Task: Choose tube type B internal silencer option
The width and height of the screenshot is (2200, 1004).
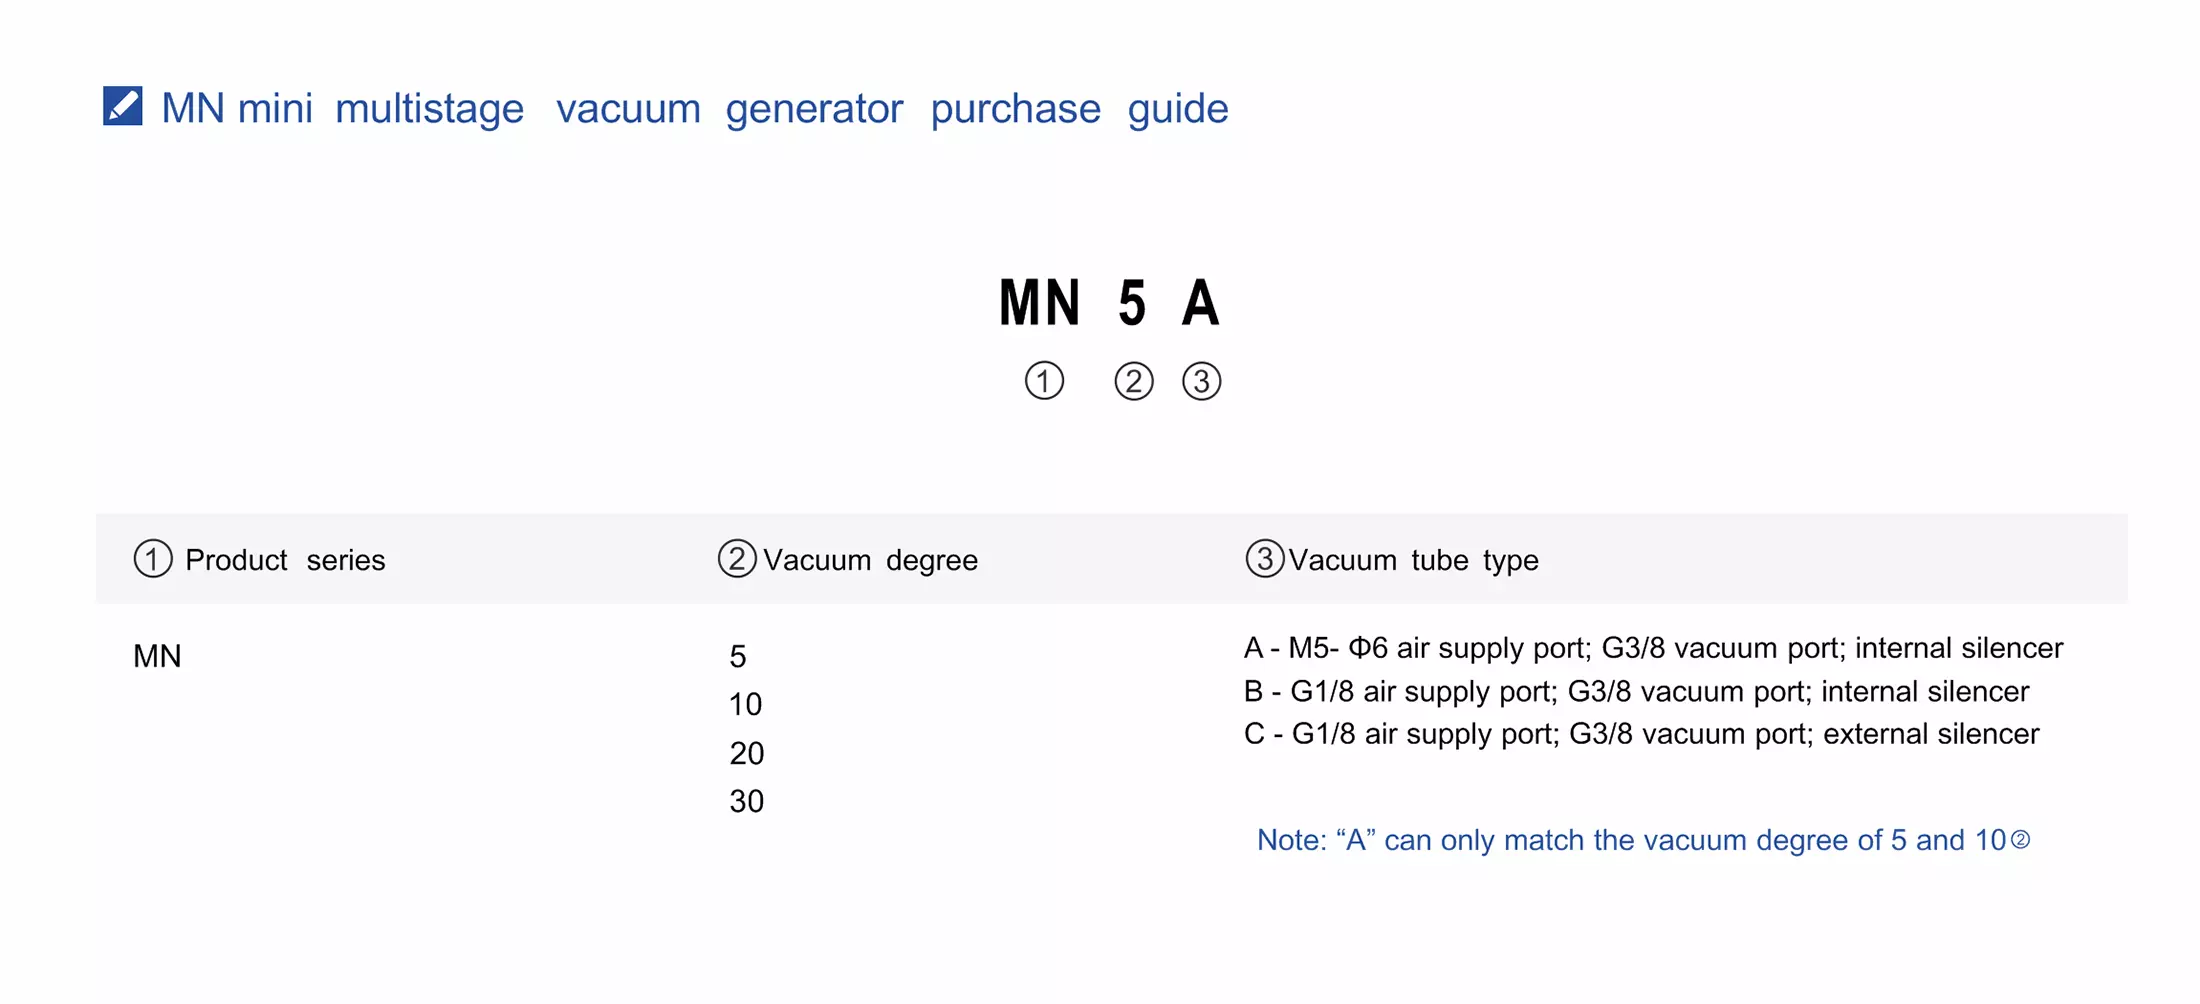Action: point(1636,691)
